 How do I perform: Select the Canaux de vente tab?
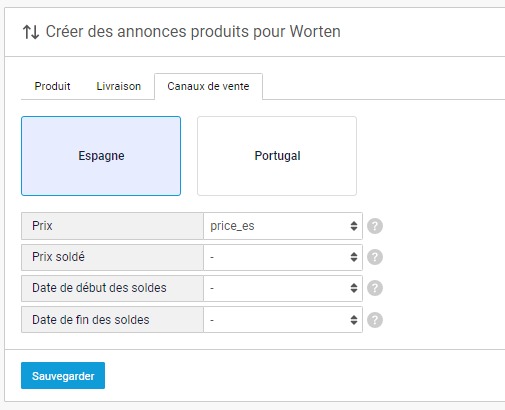pyautogui.click(x=208, y=86)
